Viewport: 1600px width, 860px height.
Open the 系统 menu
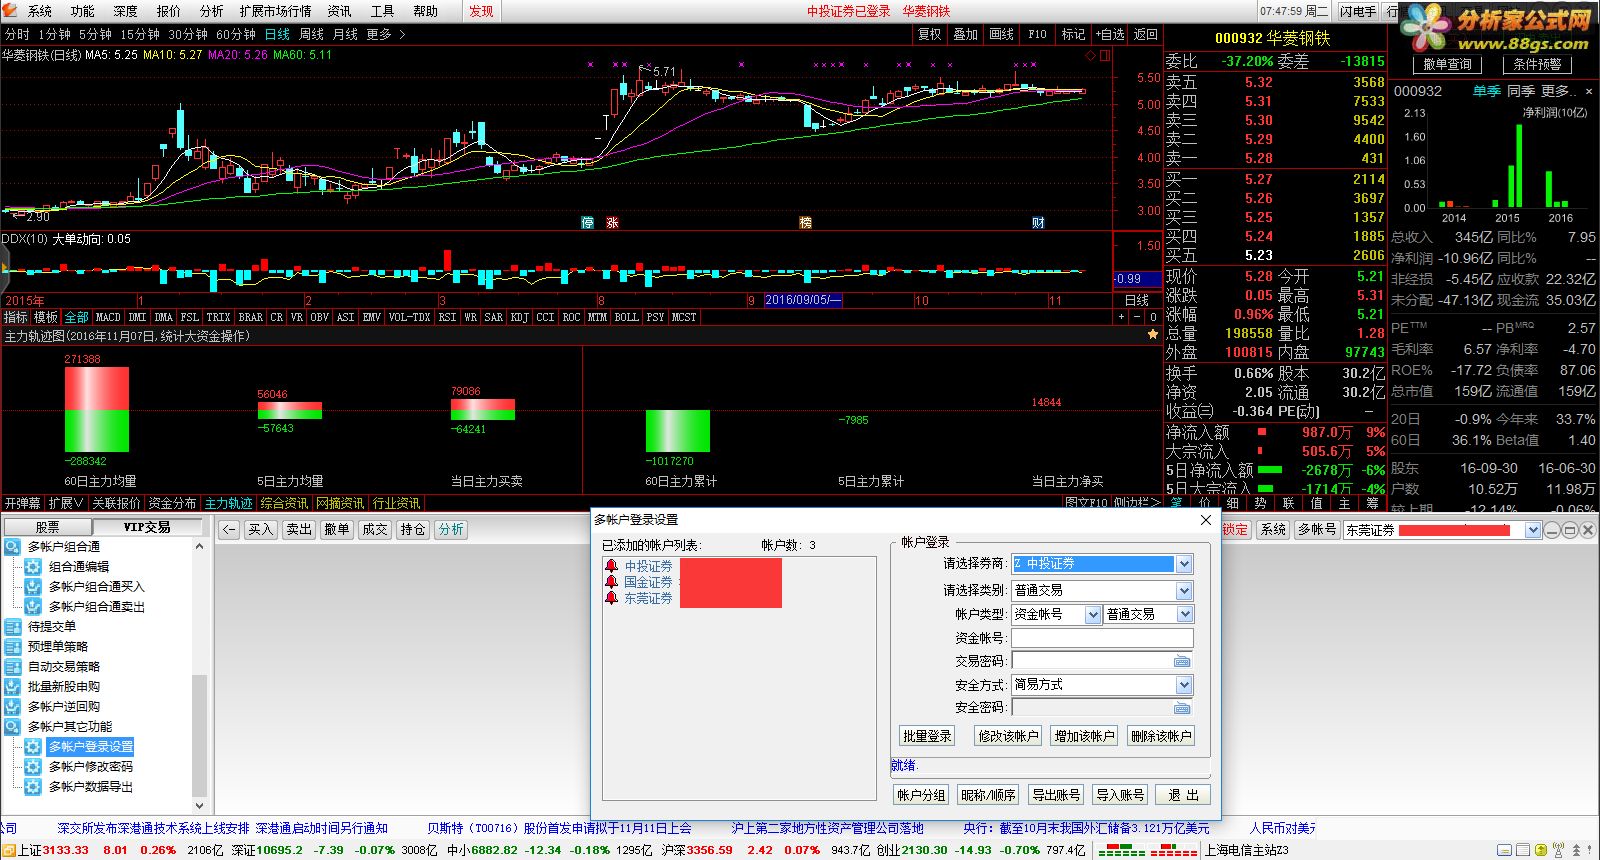pyautogui.click(x=40, y=11)
